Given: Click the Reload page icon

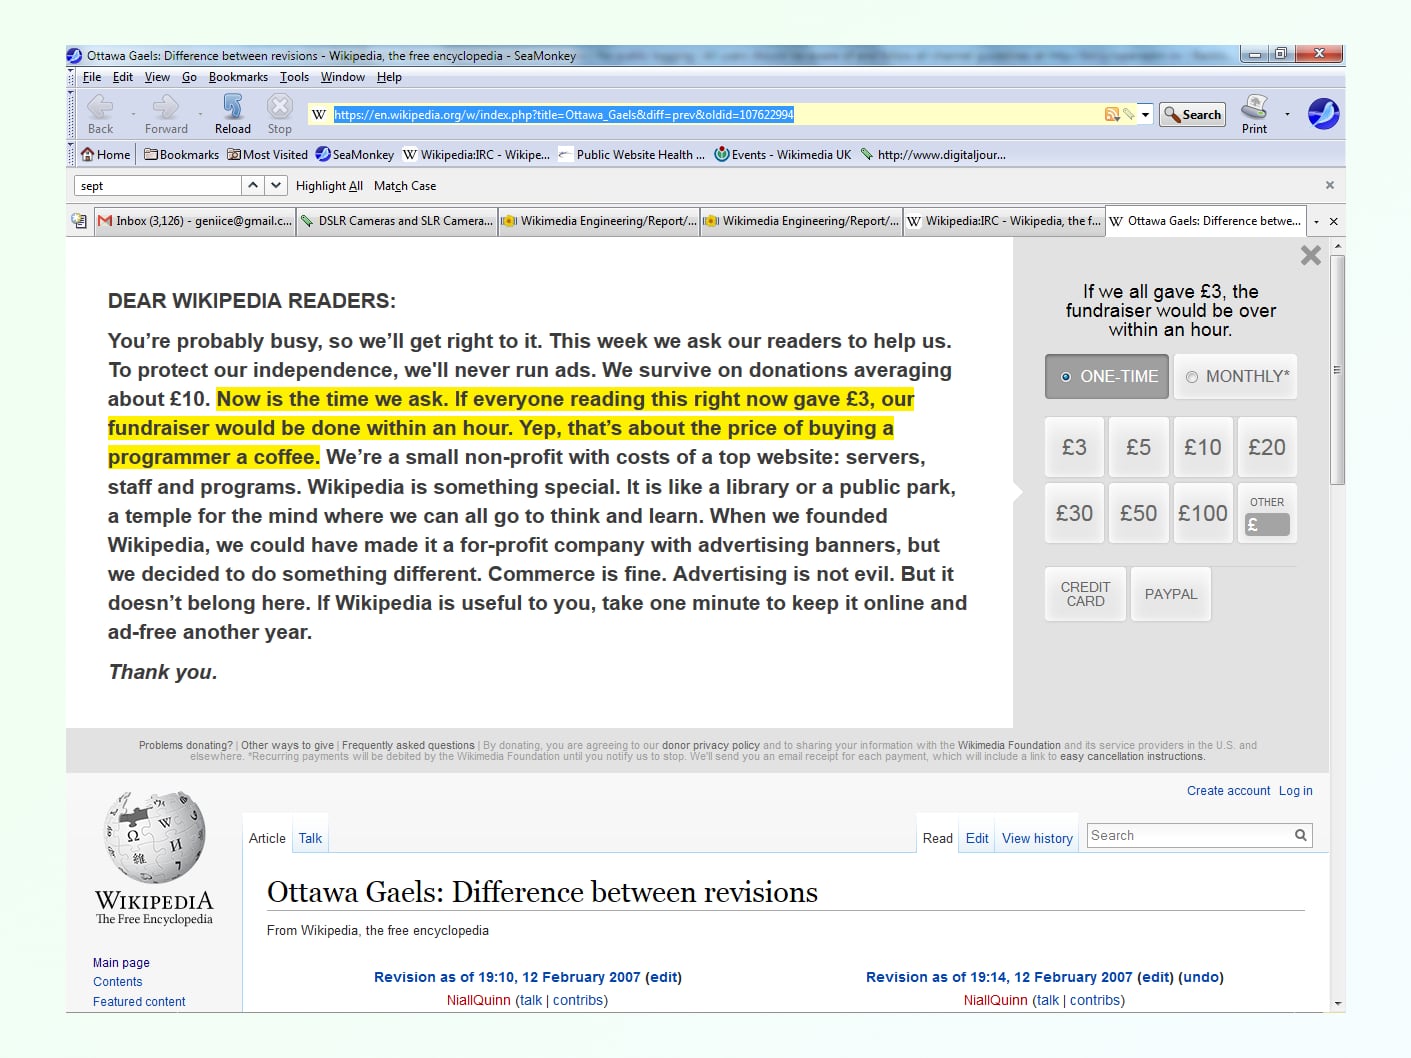Looking at the screenshot, I should click(232, 106).
